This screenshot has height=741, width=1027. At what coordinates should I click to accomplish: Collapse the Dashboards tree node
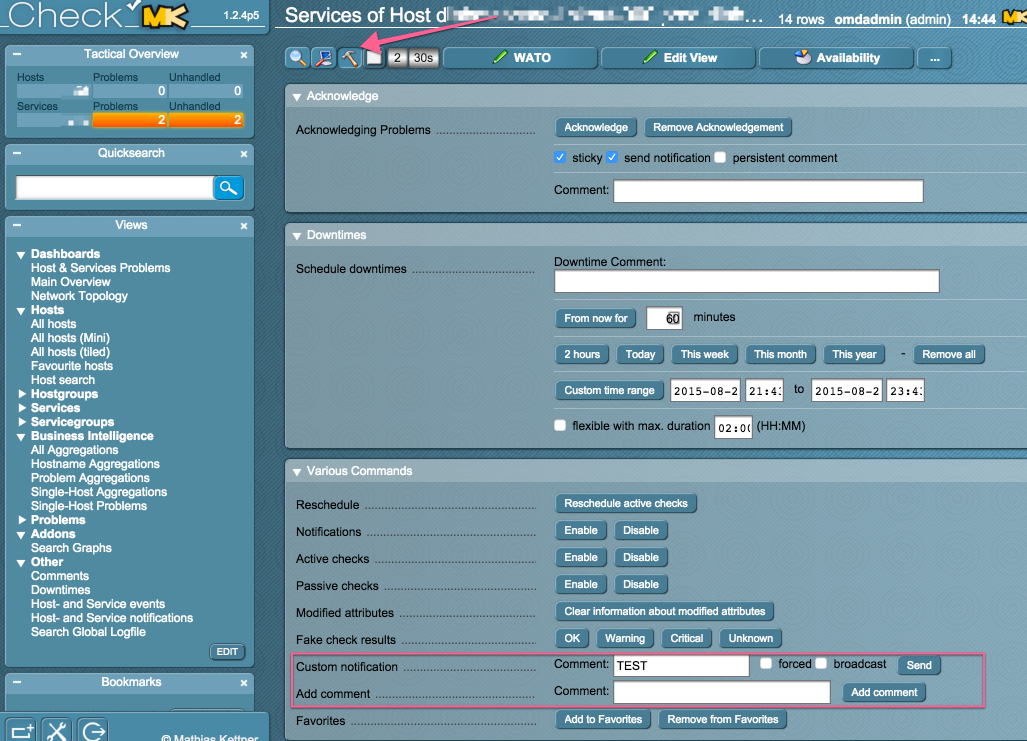click(21, 255)
